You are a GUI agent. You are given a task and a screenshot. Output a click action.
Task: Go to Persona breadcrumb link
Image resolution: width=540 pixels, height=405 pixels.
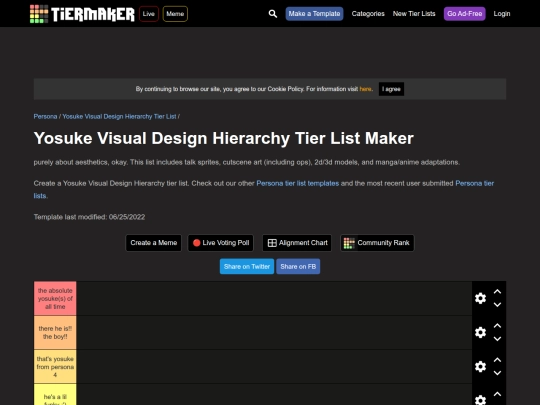point(45,116)
